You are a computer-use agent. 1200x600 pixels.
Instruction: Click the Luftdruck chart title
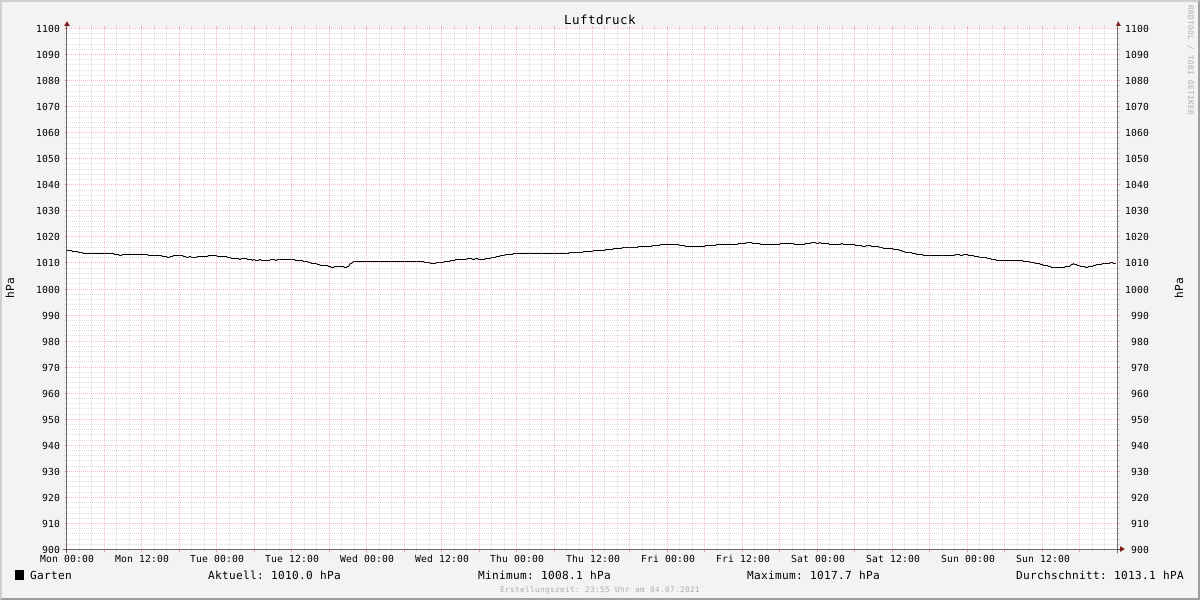[599, 20]
